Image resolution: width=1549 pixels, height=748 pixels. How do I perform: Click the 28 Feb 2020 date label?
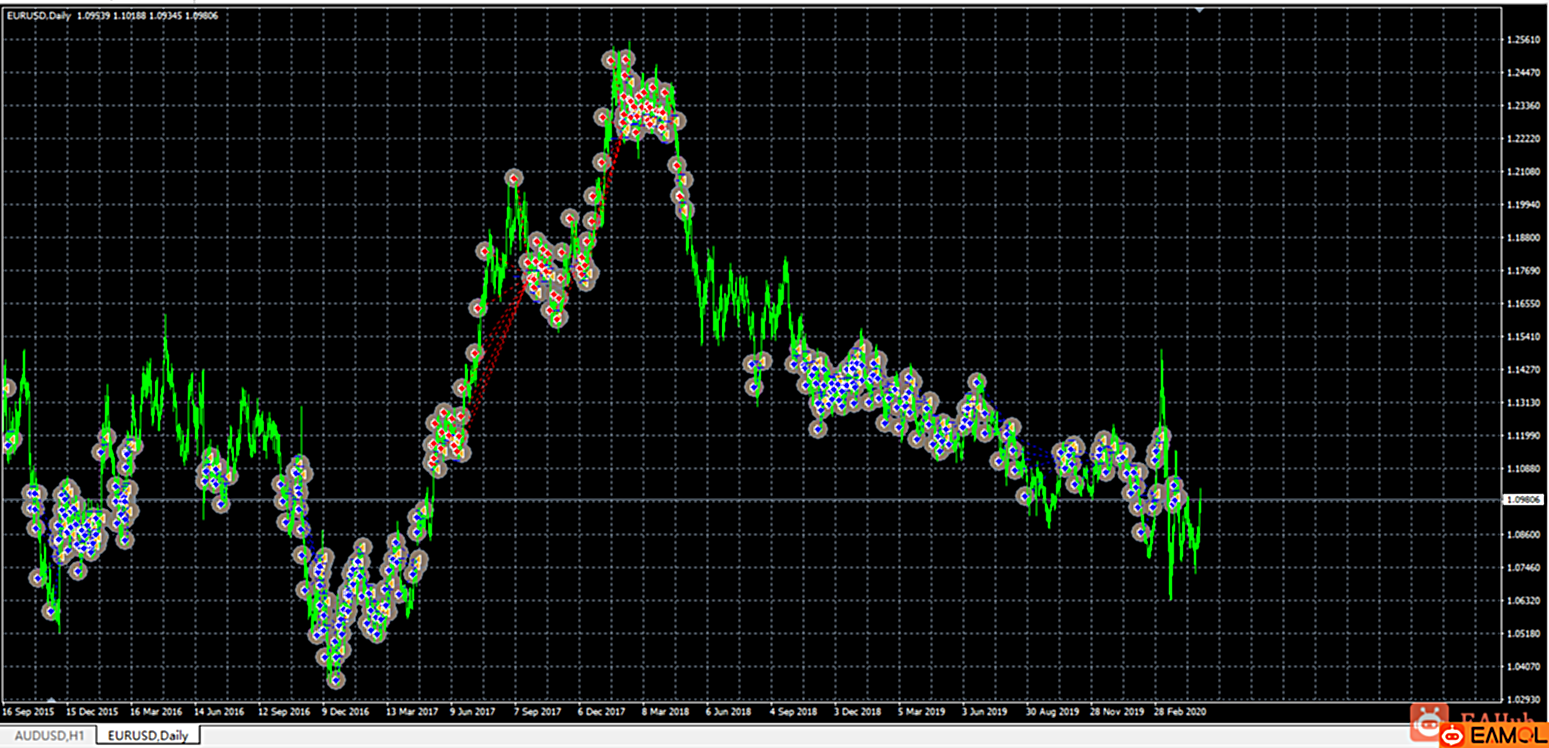(1182, 712)
